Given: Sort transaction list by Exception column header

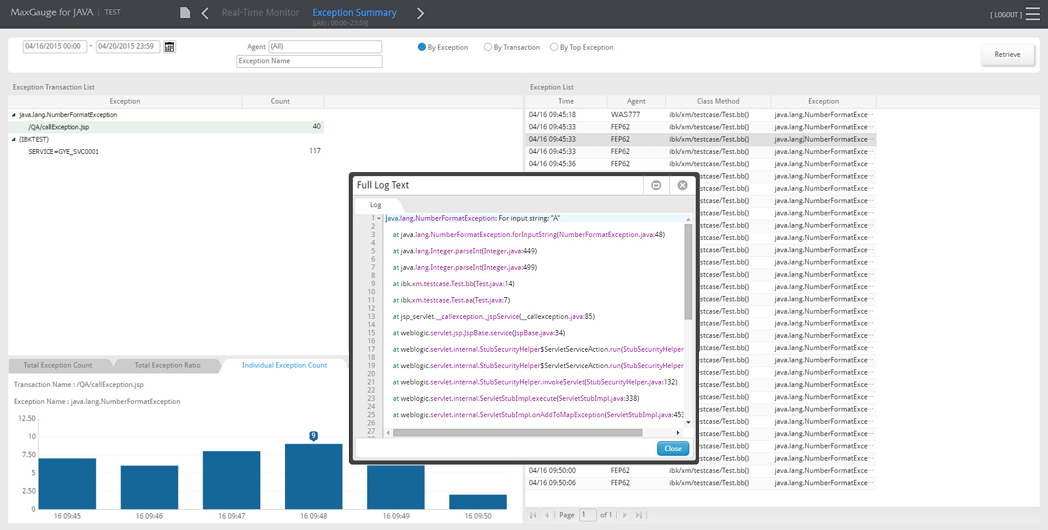Looking at the screenshot, I should (125, 102).
